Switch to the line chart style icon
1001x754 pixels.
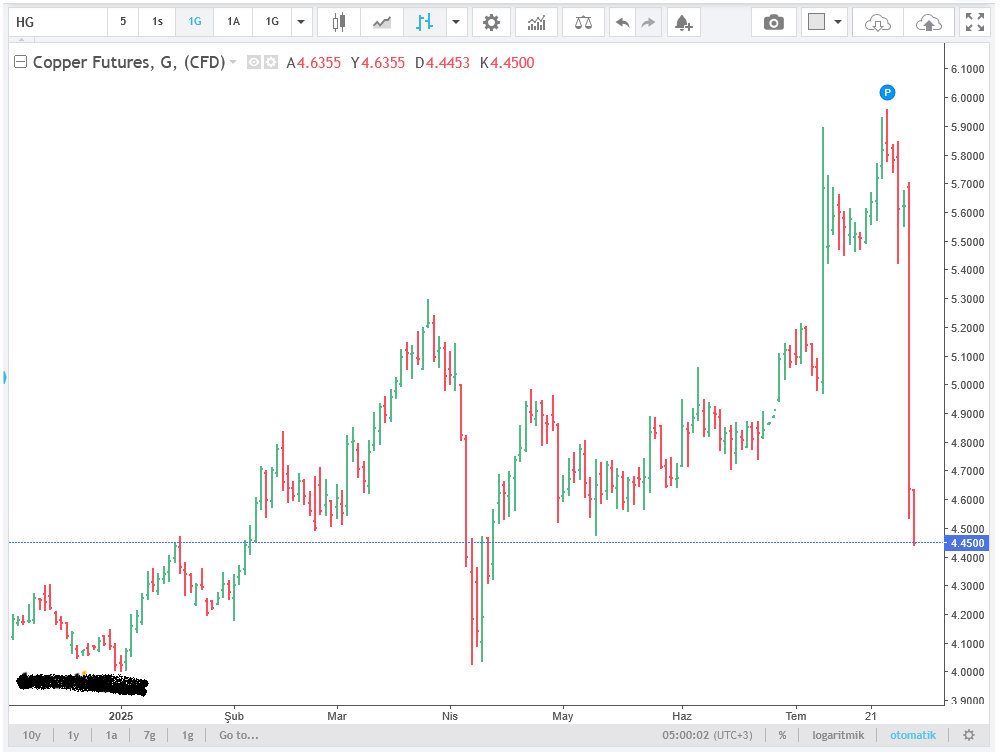click(x=381, y=21)
